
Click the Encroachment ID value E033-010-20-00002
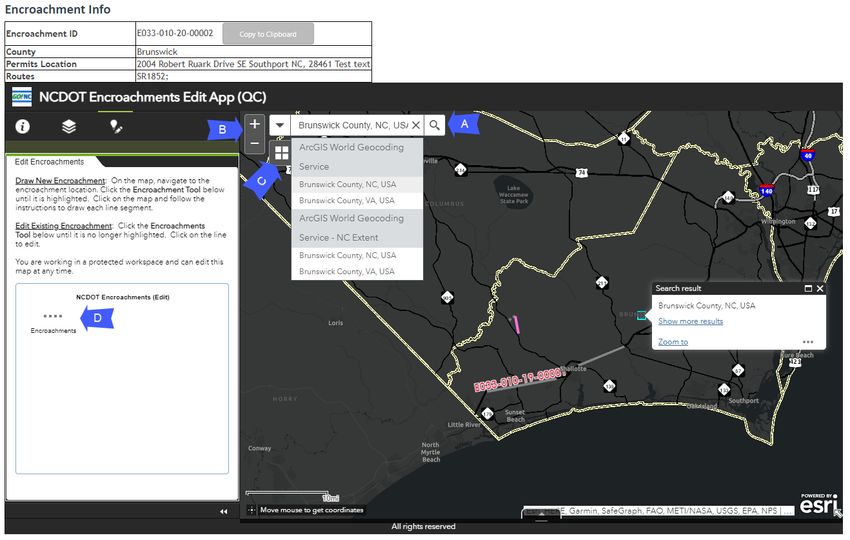175,33
